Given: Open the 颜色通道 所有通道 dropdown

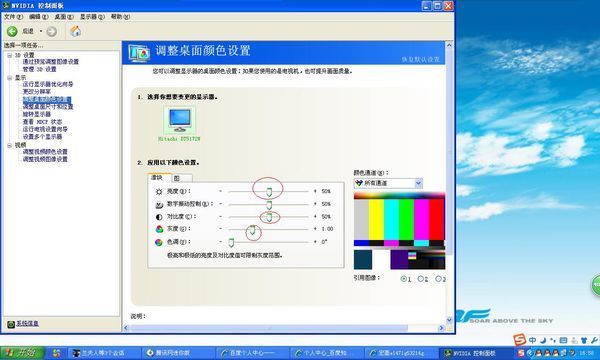Looking at the screenshot, I should pyautogui.click(x=388, y=183).
